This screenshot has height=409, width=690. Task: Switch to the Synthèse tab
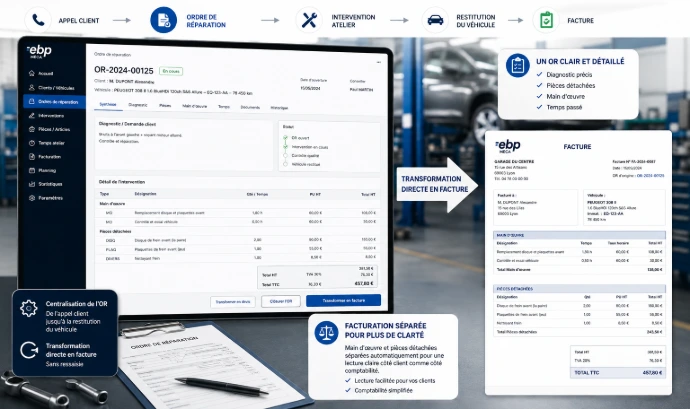[x=108, y=104]
